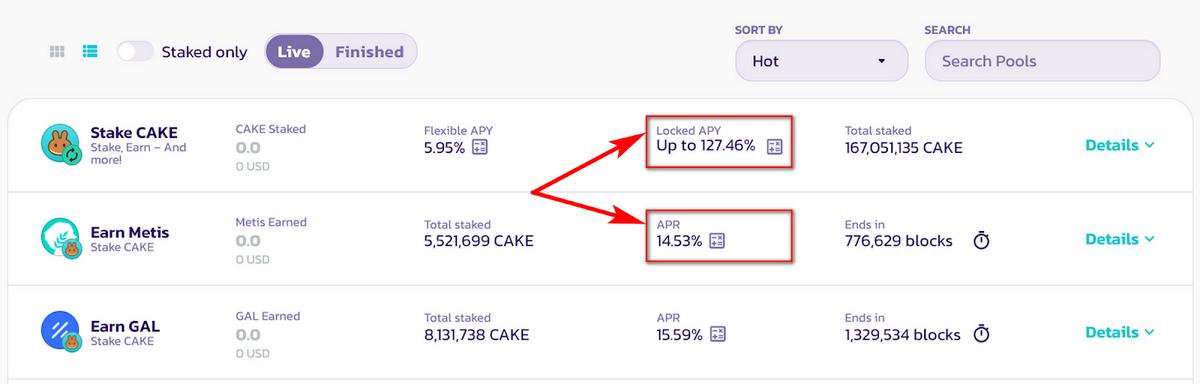Open Earn Metis APR calculator icon
The image size is (1200, 384).
click(x=716, y=241)
